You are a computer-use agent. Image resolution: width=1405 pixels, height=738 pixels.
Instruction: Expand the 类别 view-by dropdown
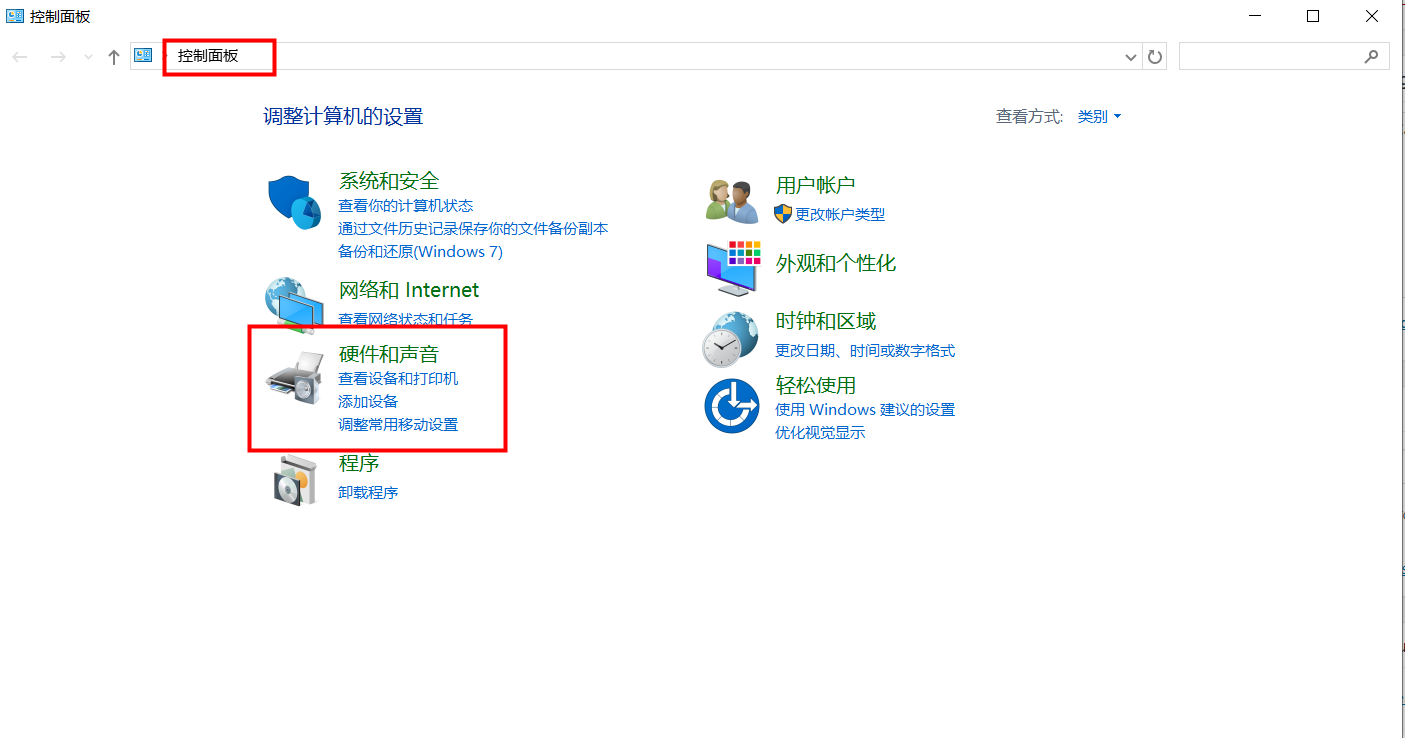tap(1099, 117)
